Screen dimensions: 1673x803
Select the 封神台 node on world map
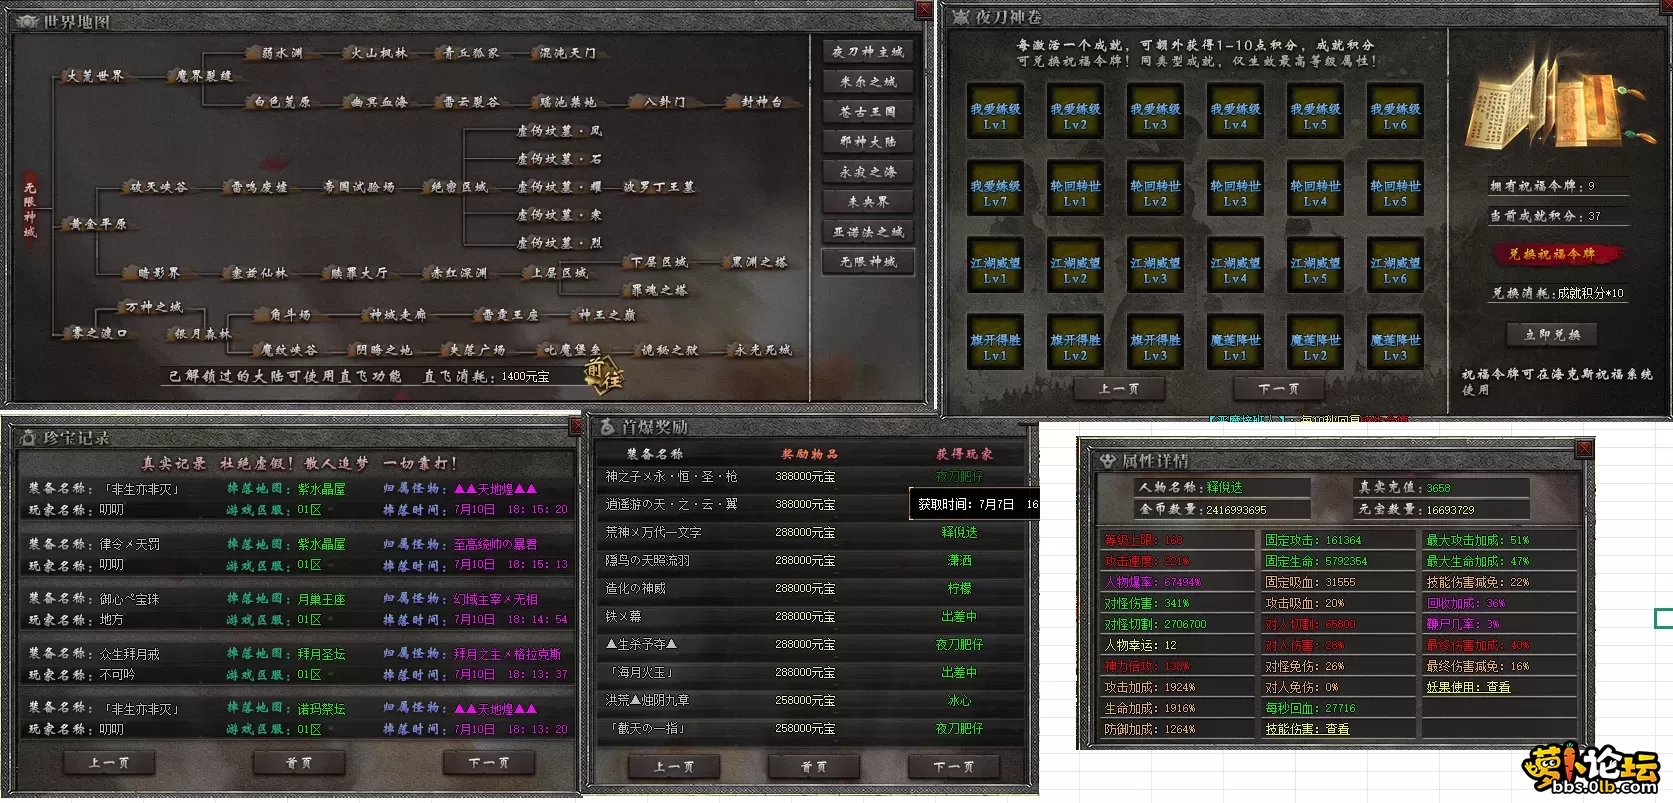point(762,102)
